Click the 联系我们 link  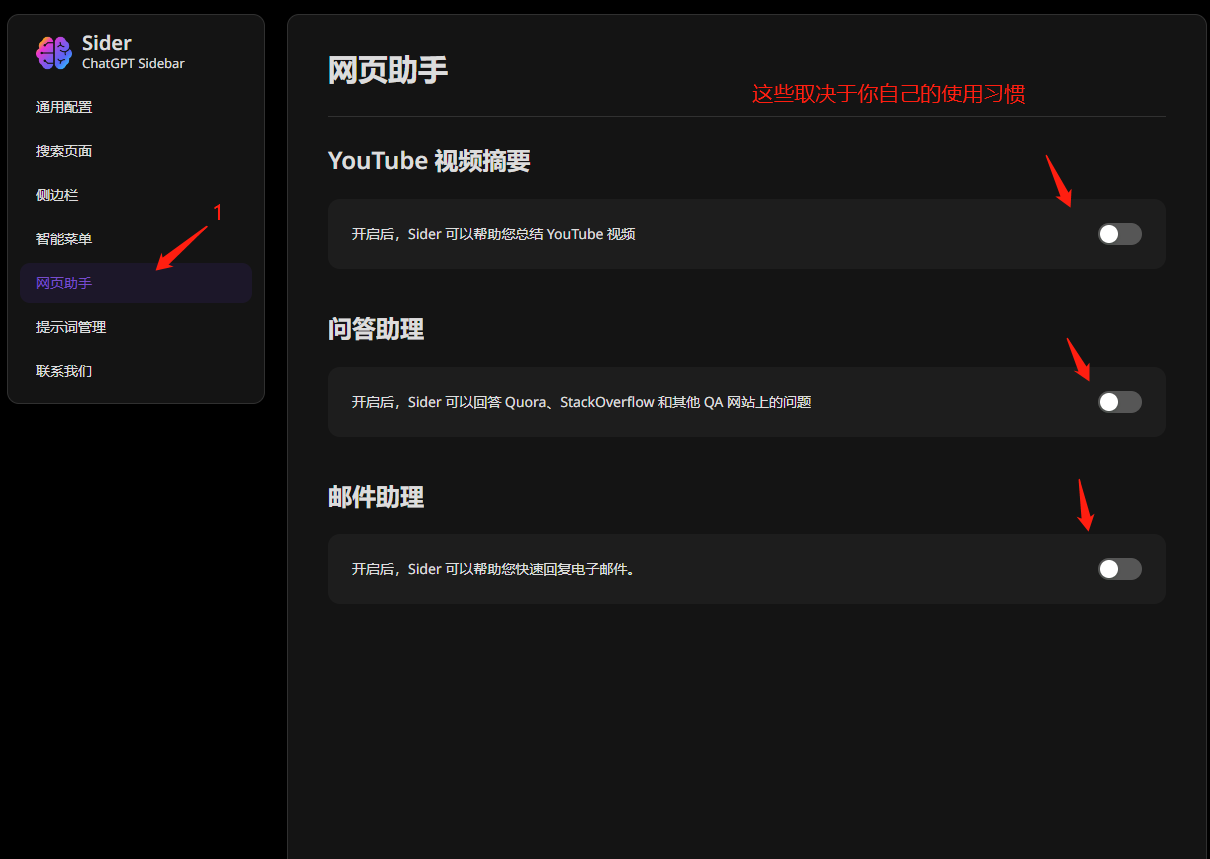[x=64, y=371]
